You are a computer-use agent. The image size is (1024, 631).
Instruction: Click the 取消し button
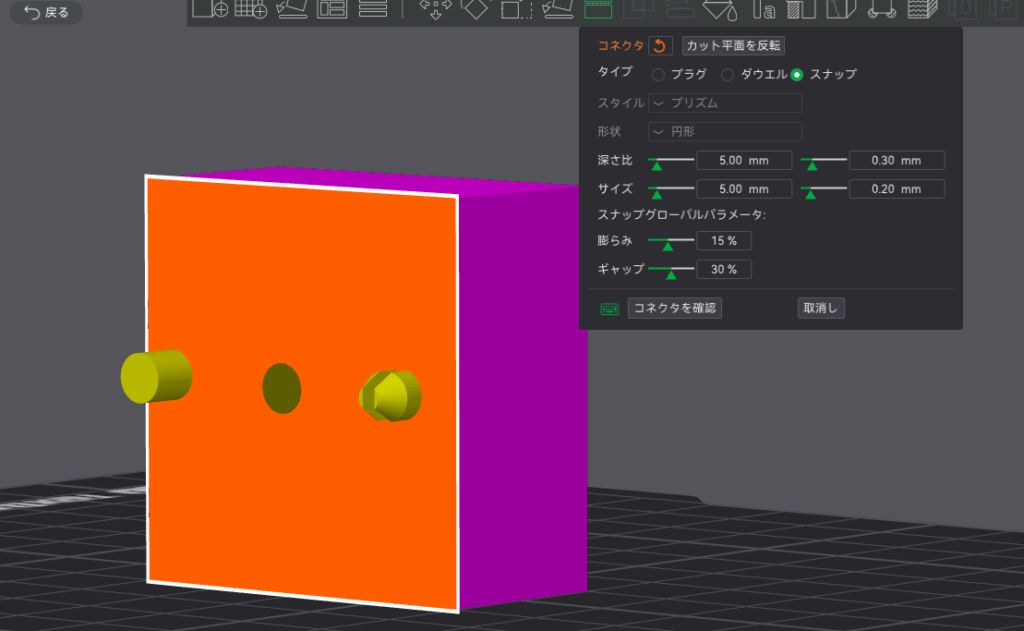821,308
